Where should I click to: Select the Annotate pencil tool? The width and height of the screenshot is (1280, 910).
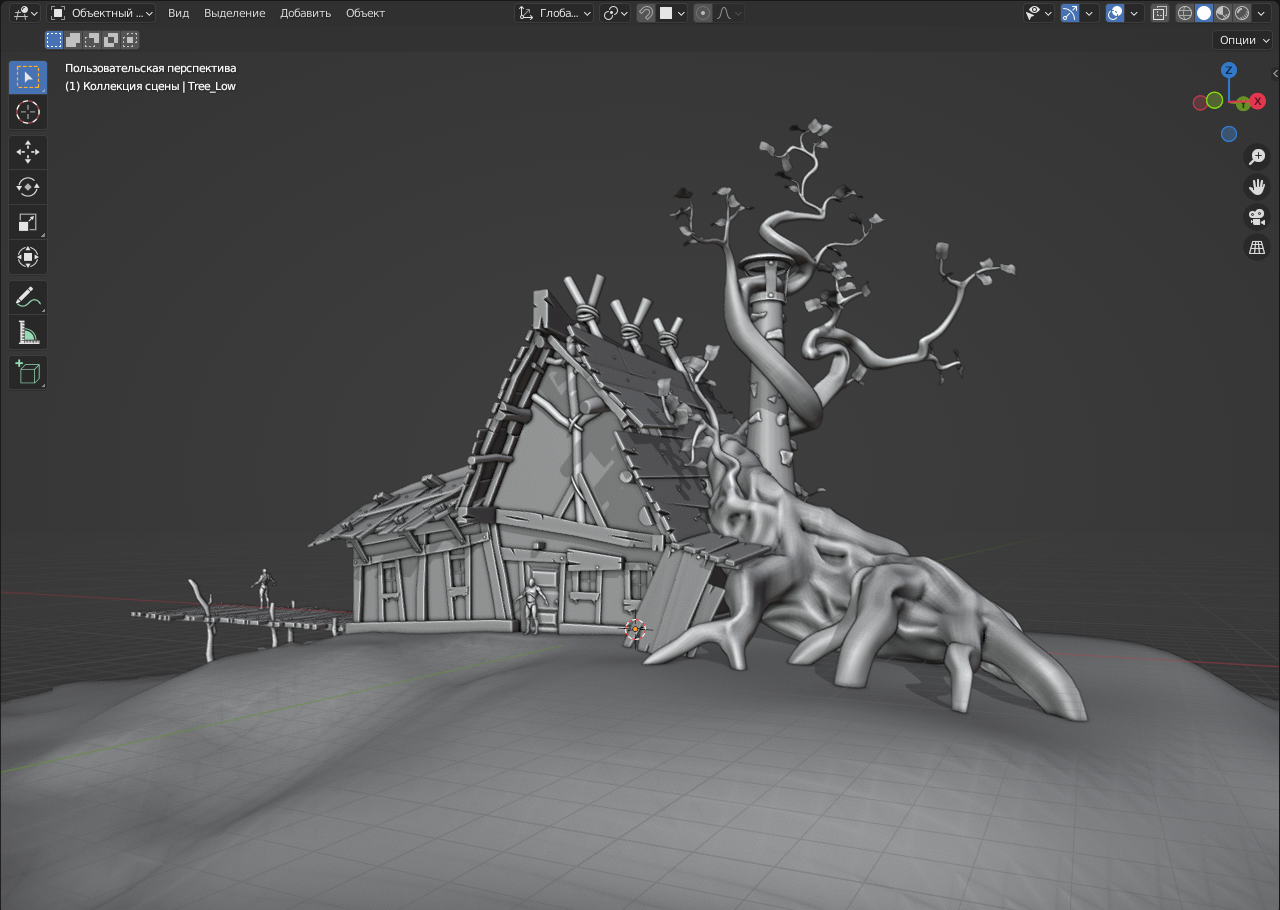point(28,297)
